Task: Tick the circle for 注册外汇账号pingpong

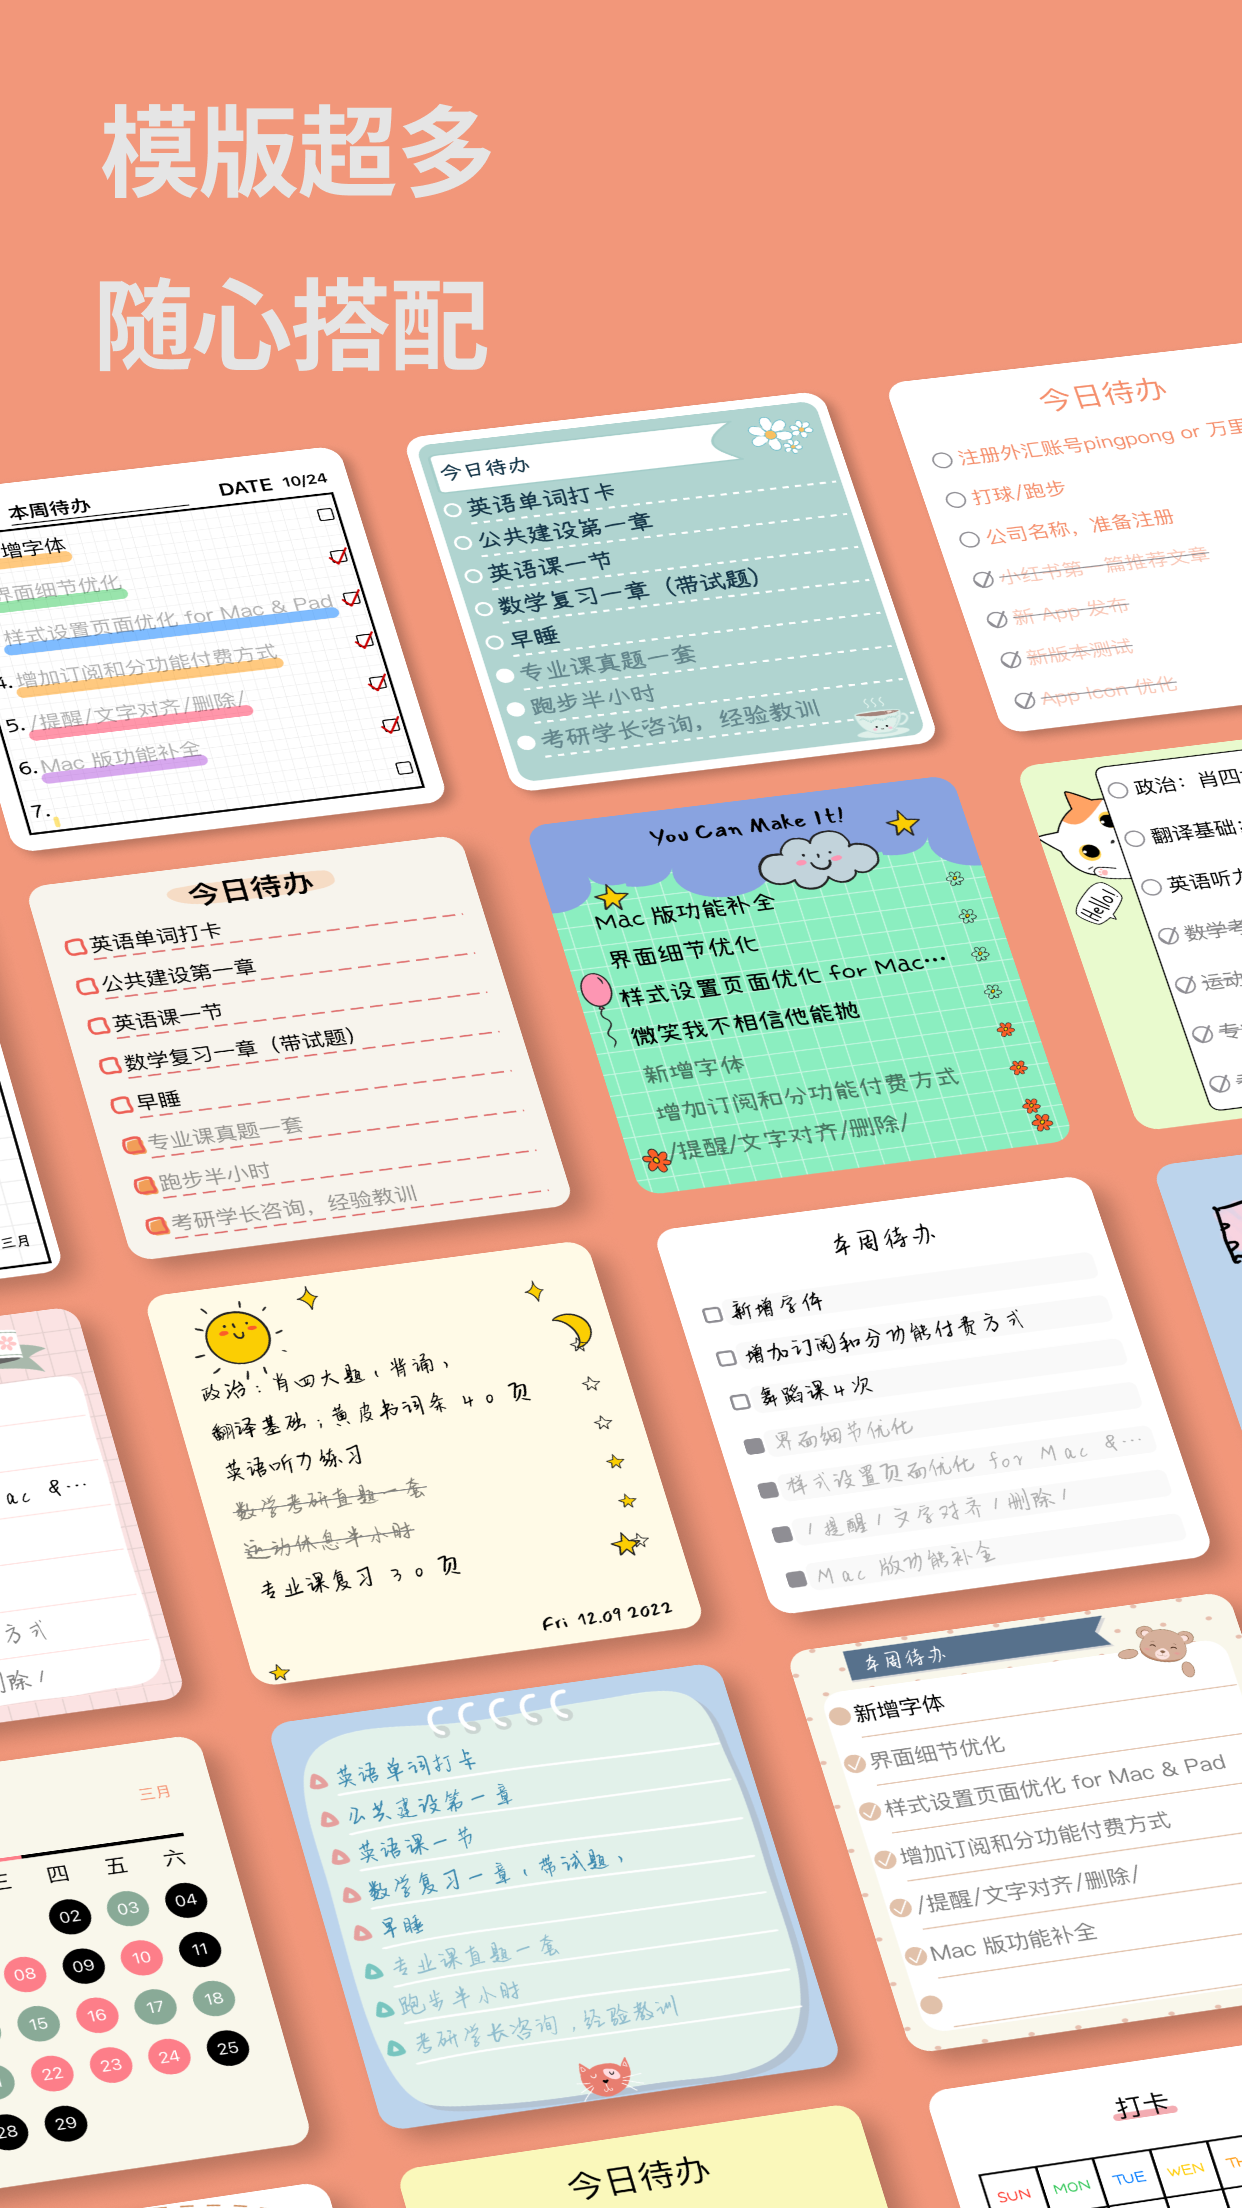Action: click(942, 460)
